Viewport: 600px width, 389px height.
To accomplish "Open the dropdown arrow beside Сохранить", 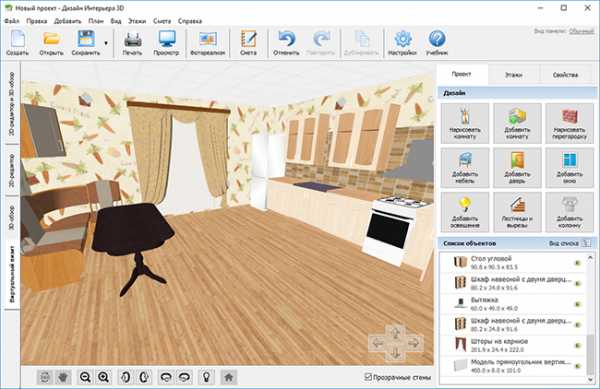I will click(106, 43).
